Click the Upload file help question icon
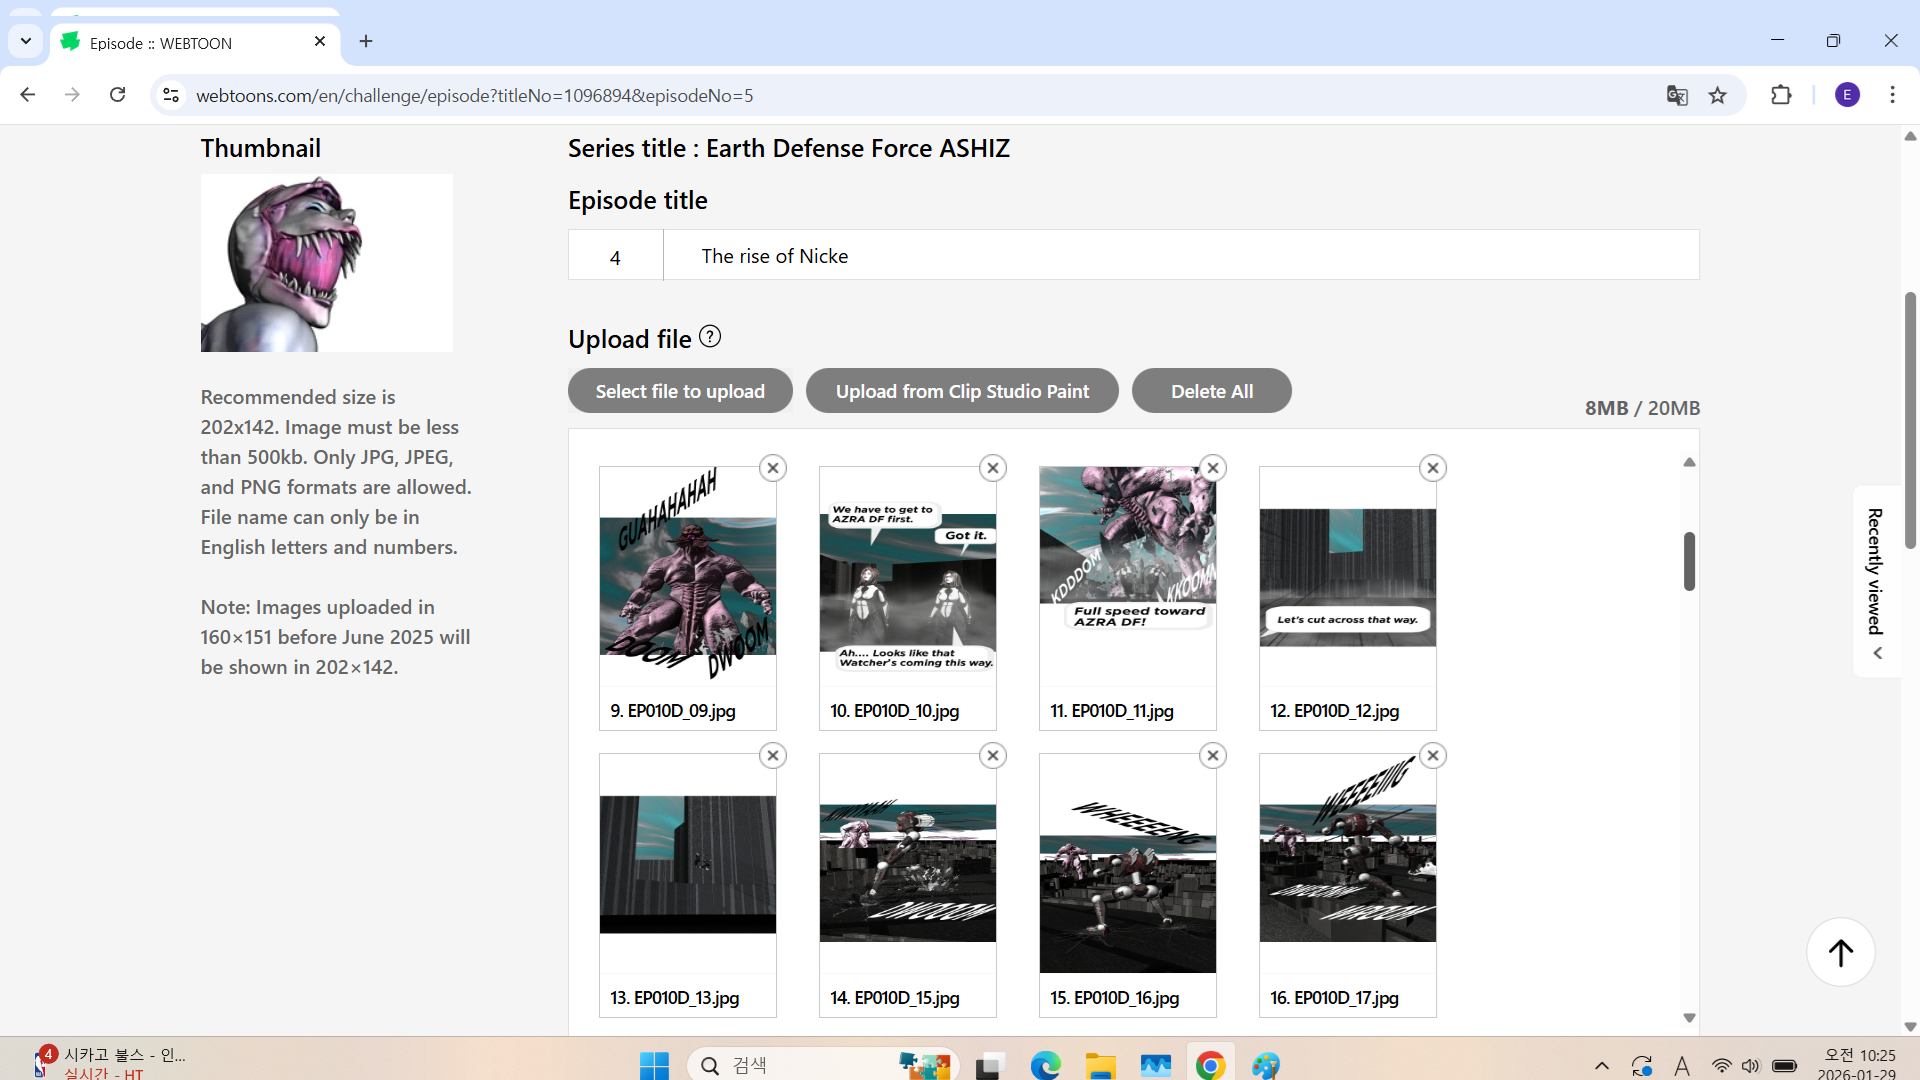Image resolution: width=1920 pixels, height=1080 pixels. click(710, 337)
